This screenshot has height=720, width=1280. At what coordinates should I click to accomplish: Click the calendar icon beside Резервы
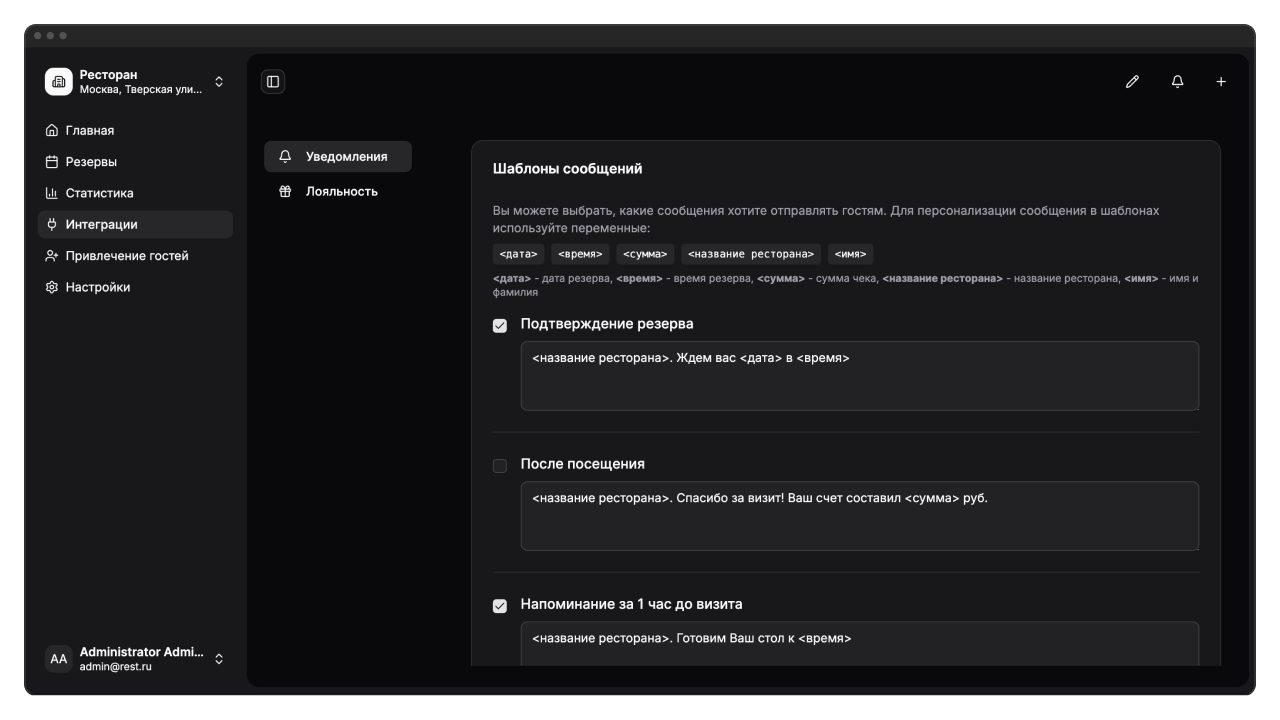[x=52, y=162]
